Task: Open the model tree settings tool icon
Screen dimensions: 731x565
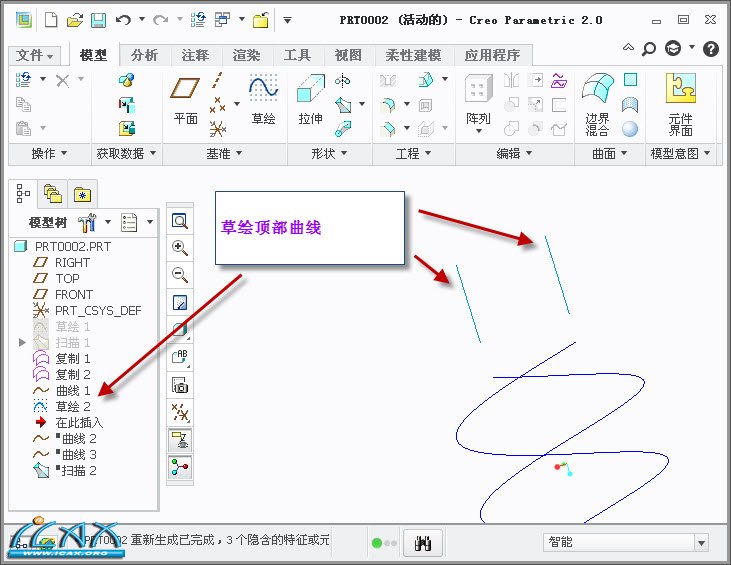Action: [87, 223]
